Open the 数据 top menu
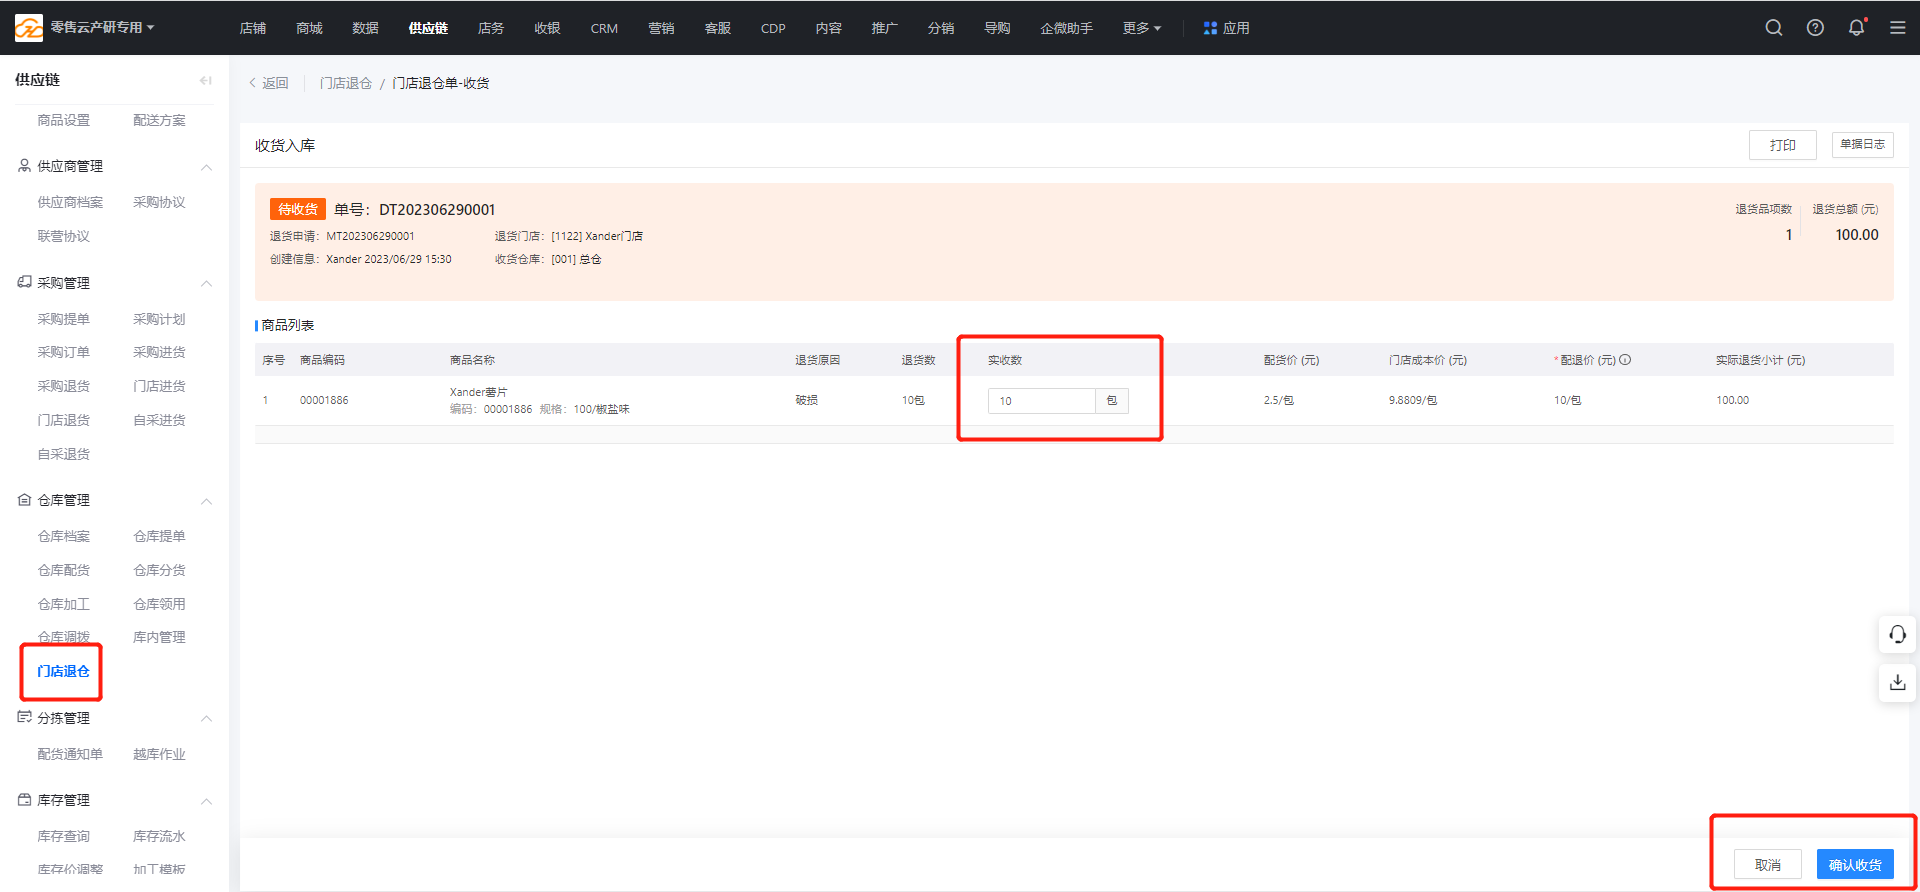Screen dimensions: 1920x892 [365, 28]
